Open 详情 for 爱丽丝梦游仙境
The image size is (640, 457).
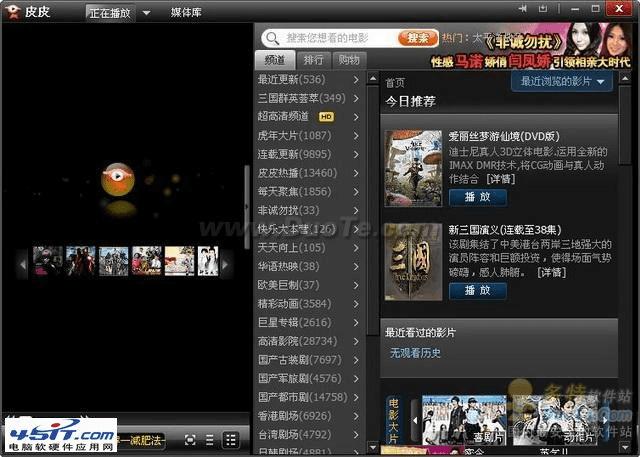(x=501, y=179)
